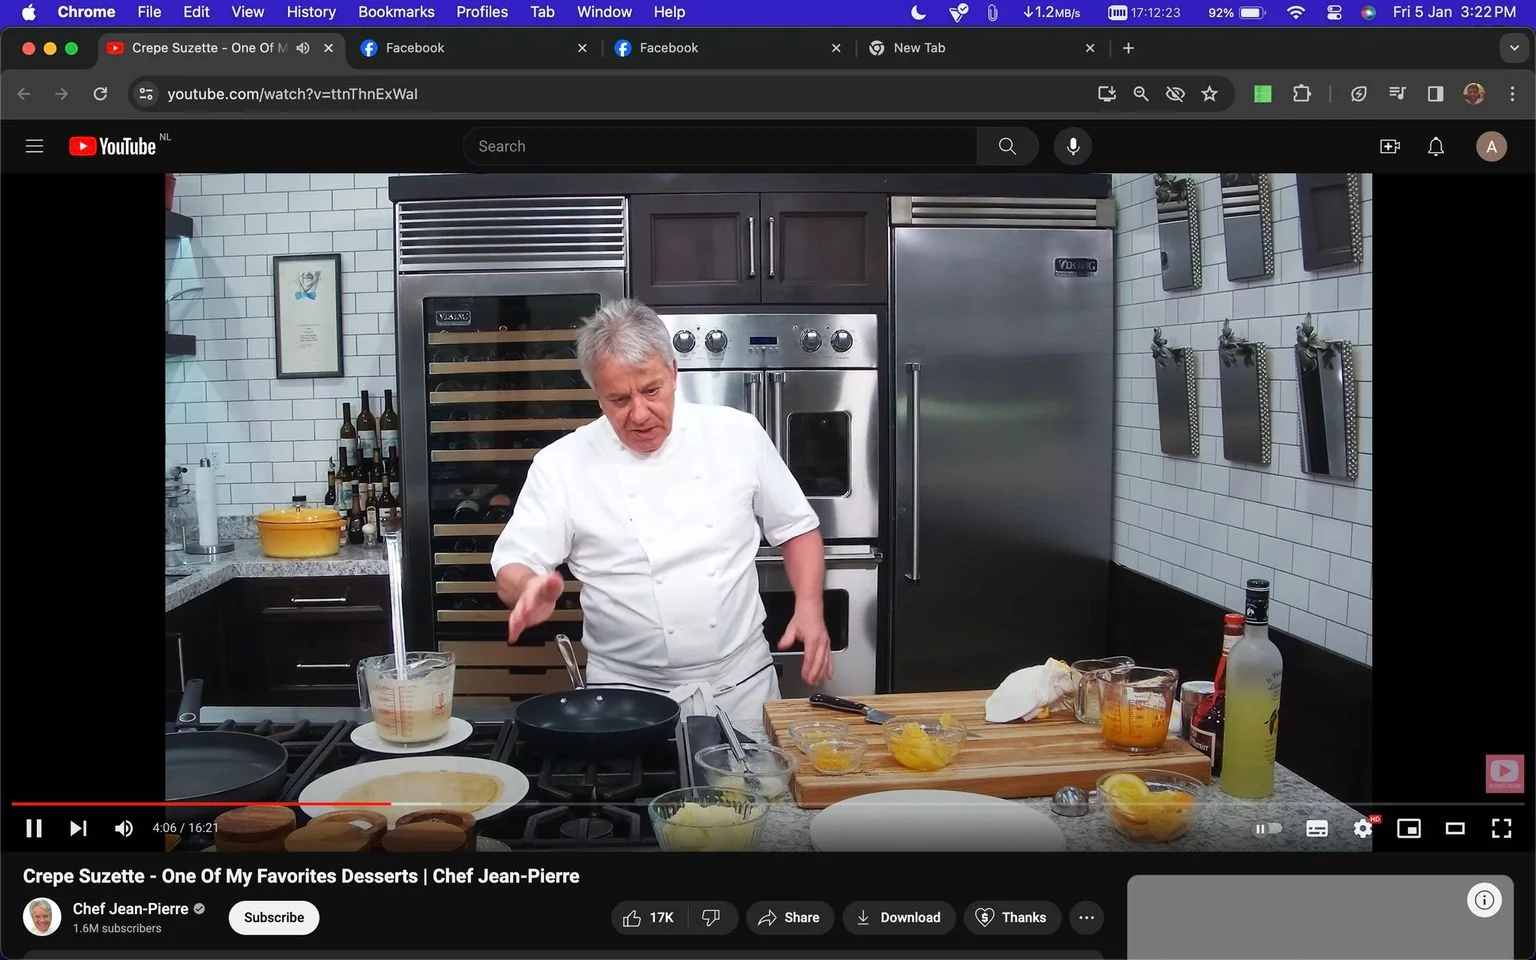
Task: Open the YouTube guide hamburger menu
Action: (34, 146)
